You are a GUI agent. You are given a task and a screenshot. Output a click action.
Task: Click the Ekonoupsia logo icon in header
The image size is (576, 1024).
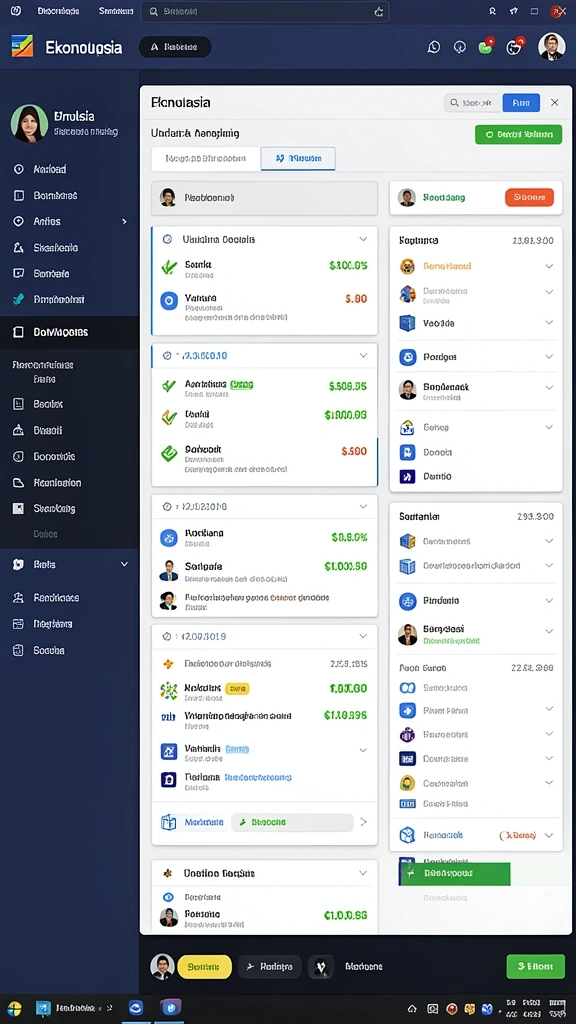click(x=22, y=46)
